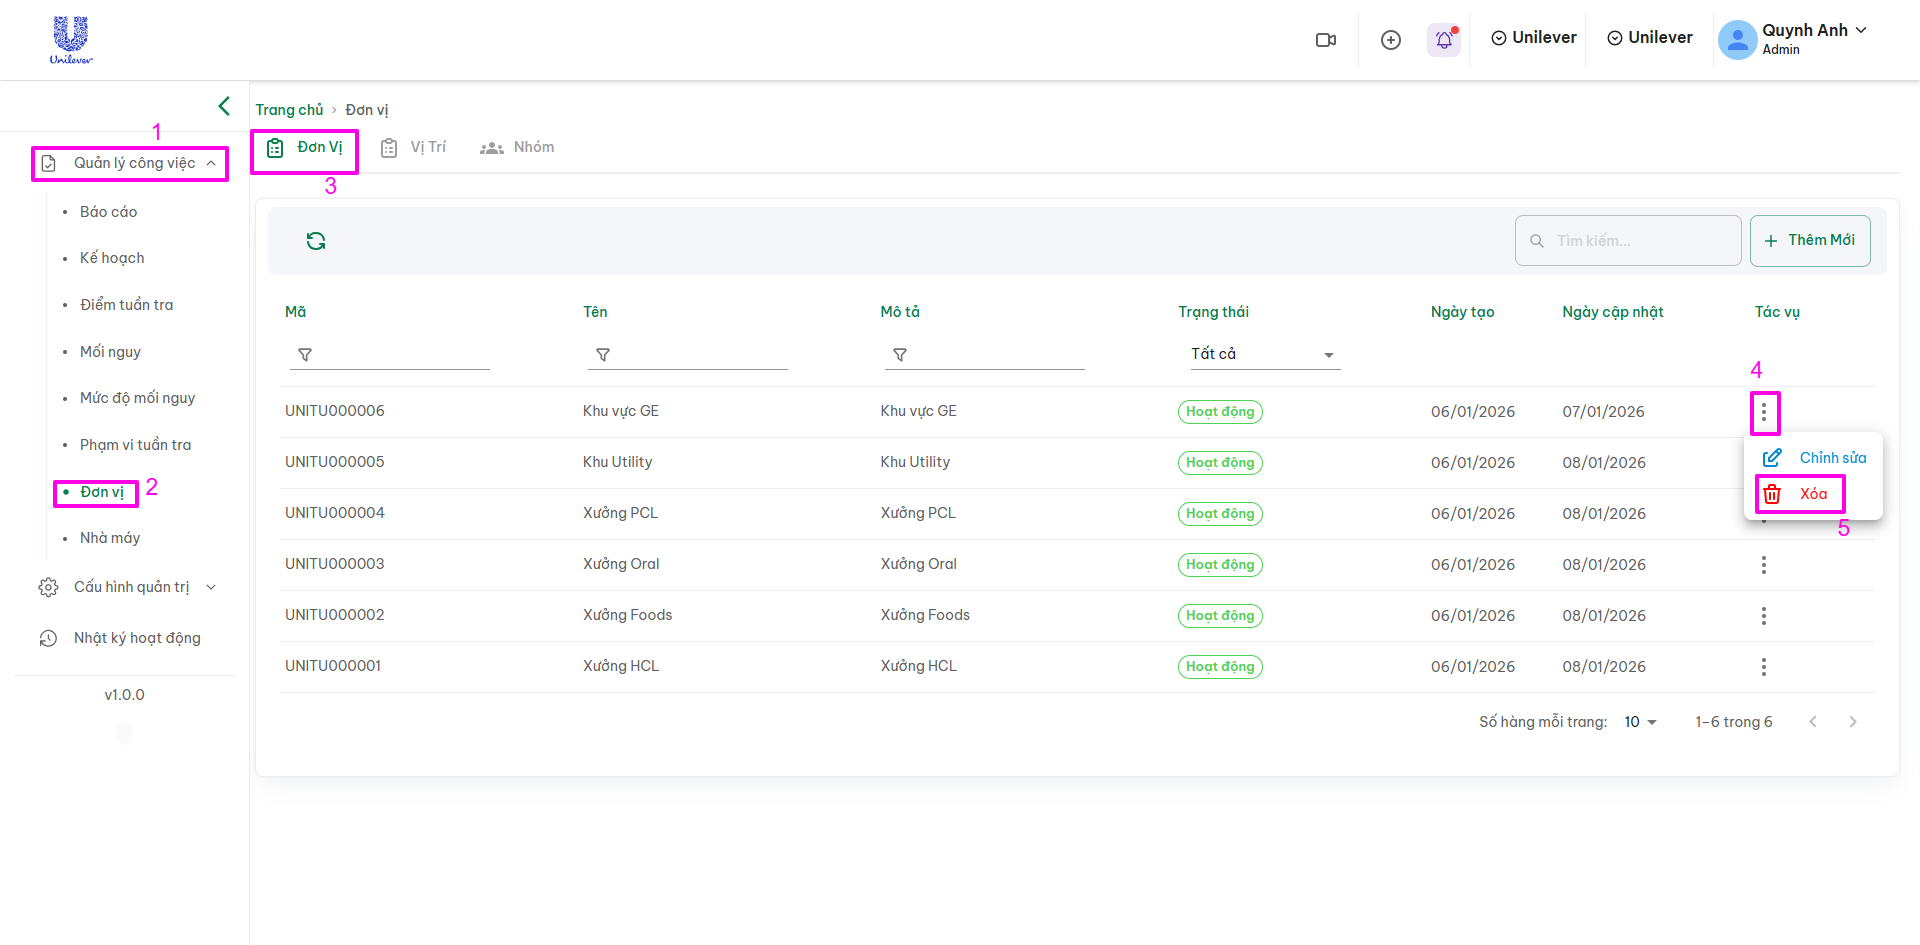Open actions menu for Xưởng Oral row
1920x945 pixels.
point(1763,565)
